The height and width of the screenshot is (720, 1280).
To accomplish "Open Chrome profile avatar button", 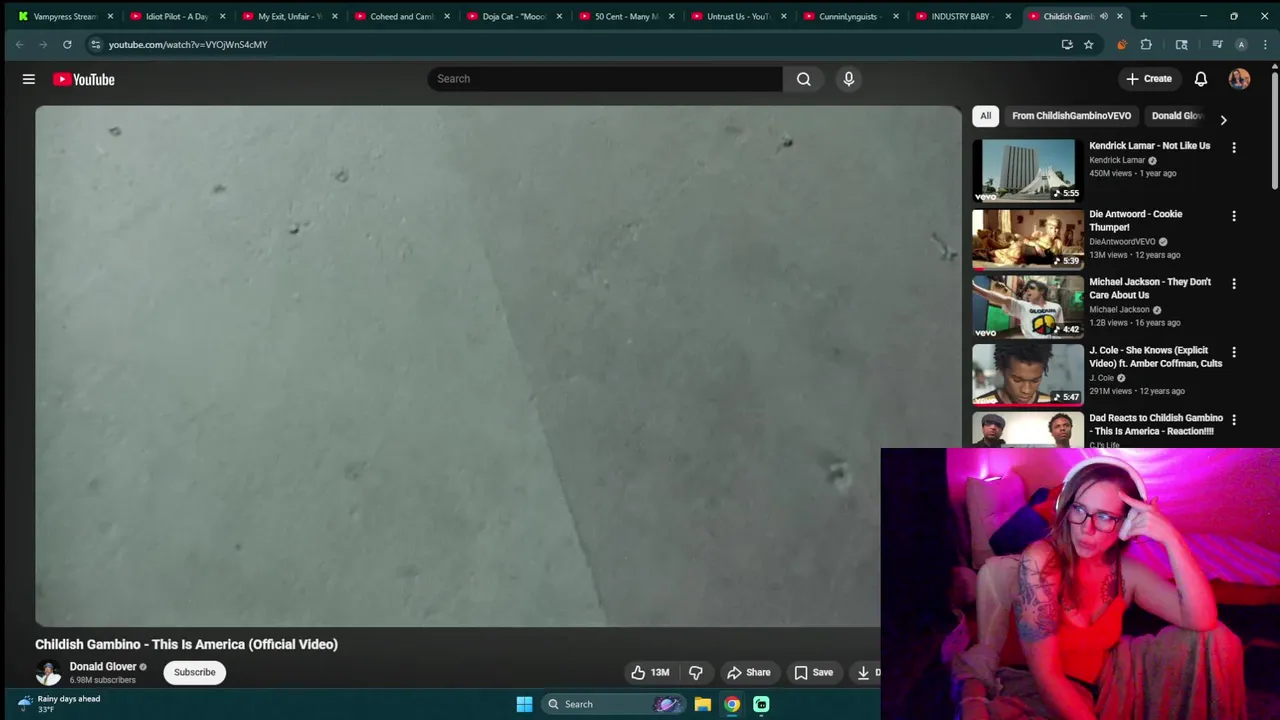I will tap(1241, 44).
